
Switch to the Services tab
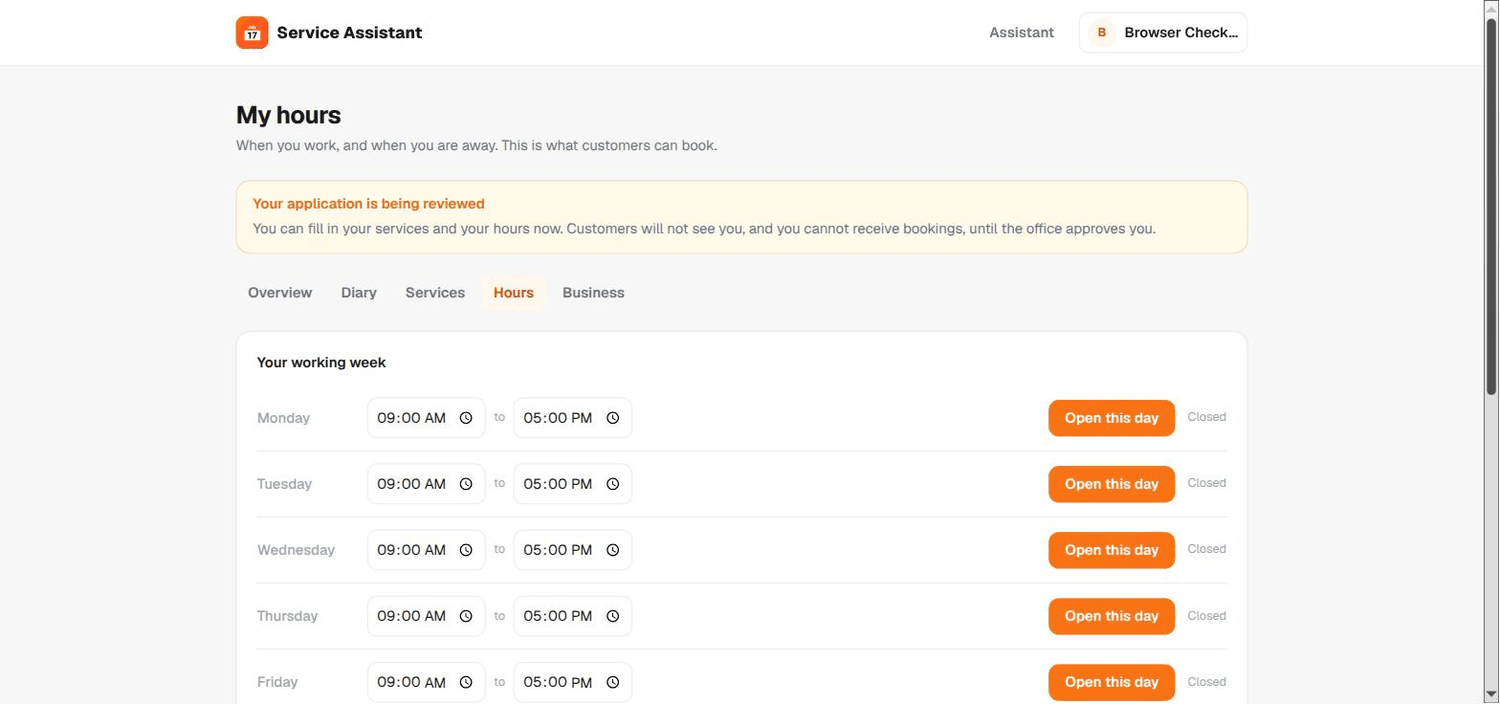435,293
